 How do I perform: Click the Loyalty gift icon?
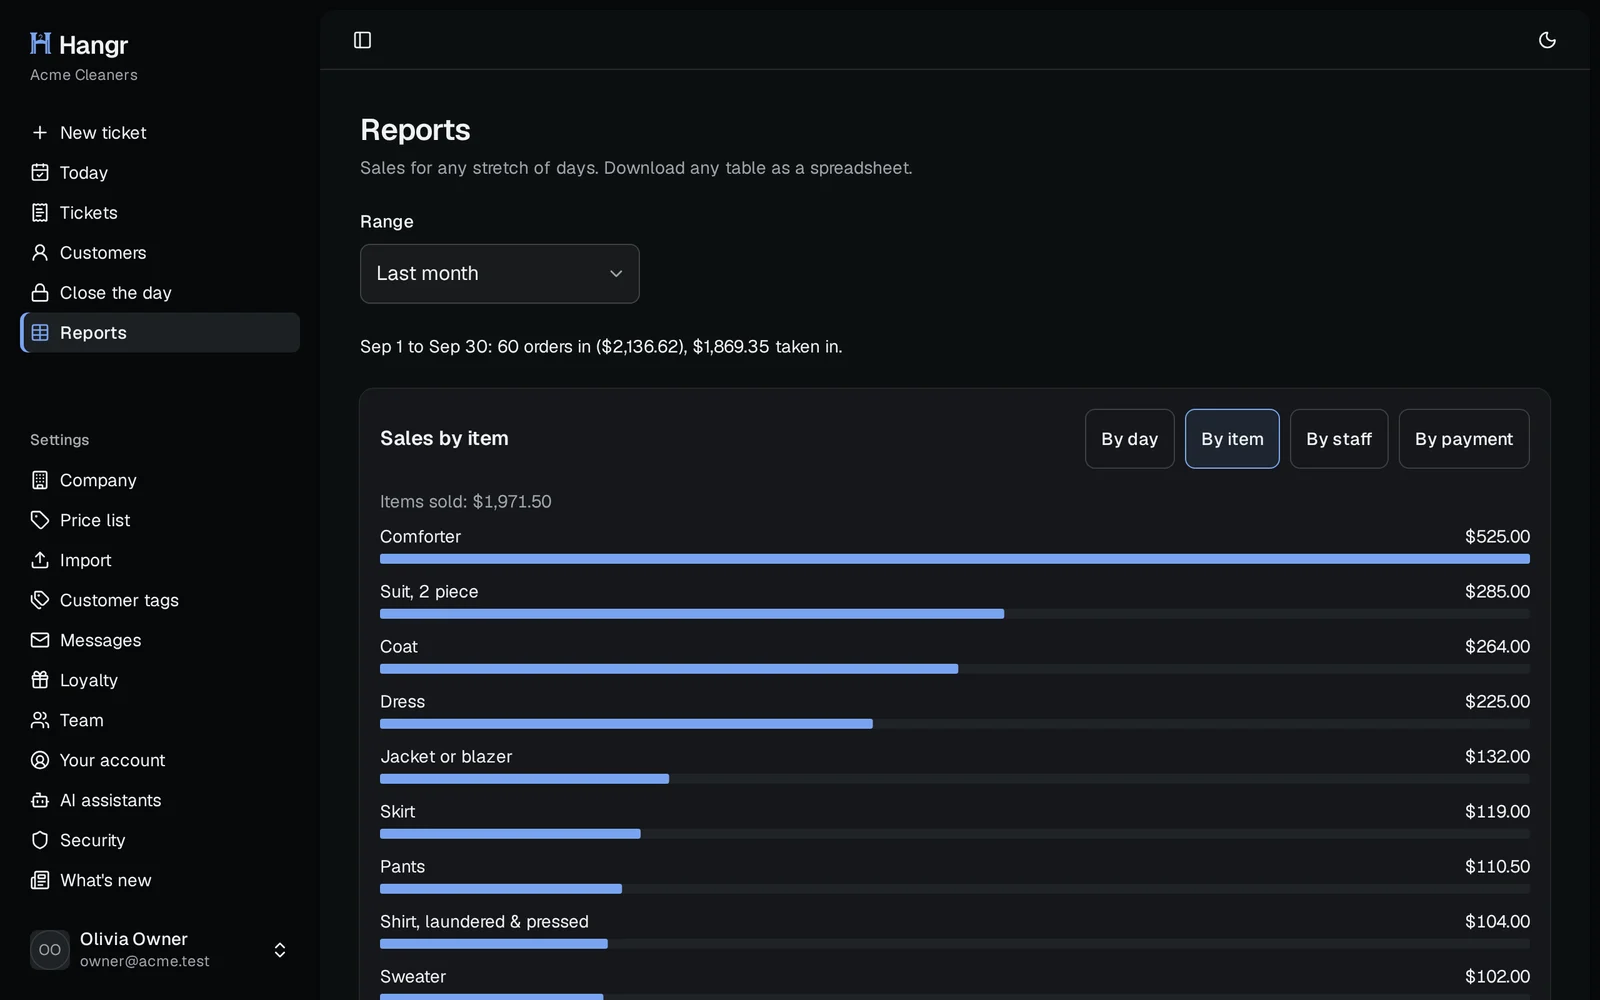[40, 680]
